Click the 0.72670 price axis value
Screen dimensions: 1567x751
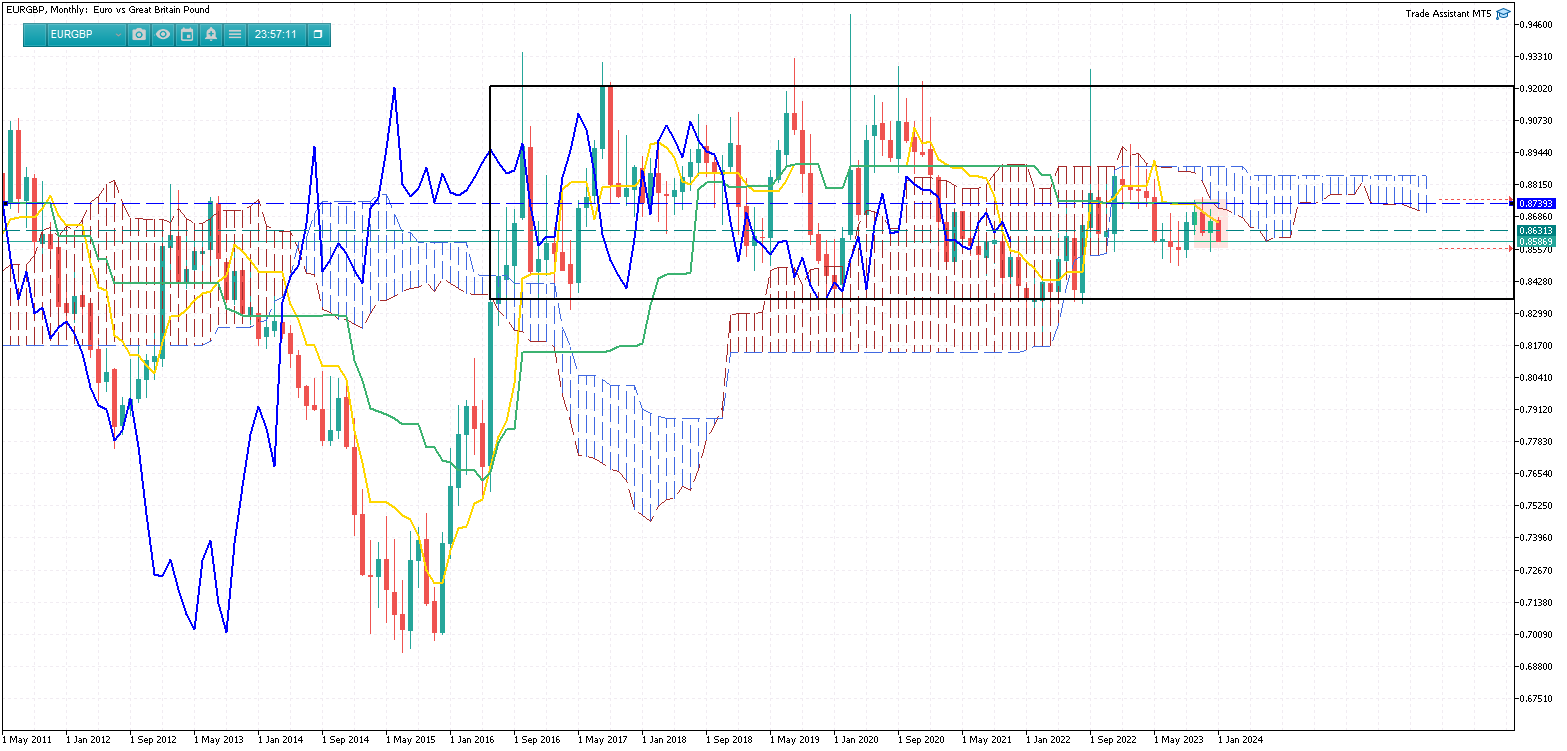[1537, 571]
